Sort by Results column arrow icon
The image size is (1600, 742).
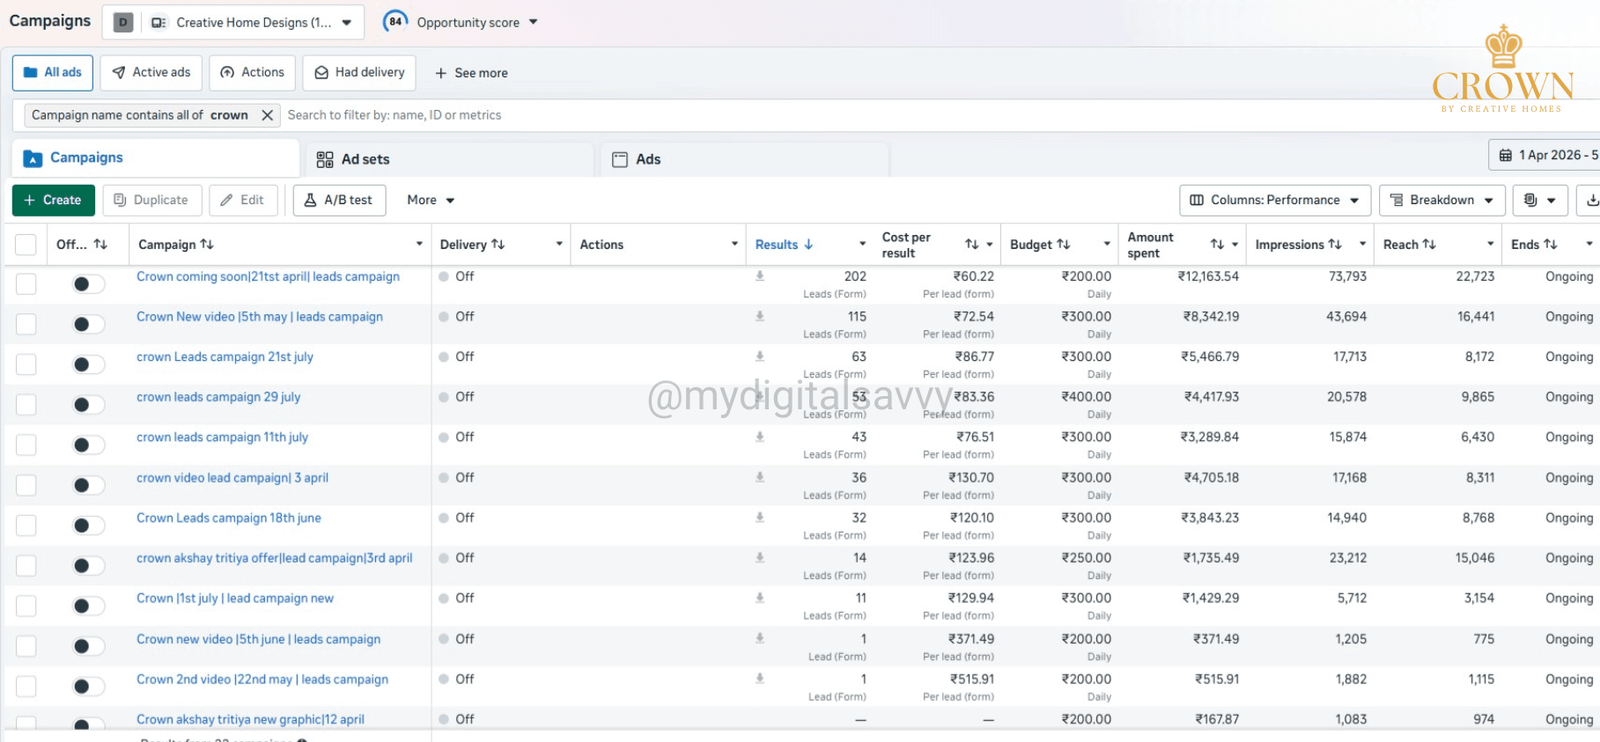[809, 244]
